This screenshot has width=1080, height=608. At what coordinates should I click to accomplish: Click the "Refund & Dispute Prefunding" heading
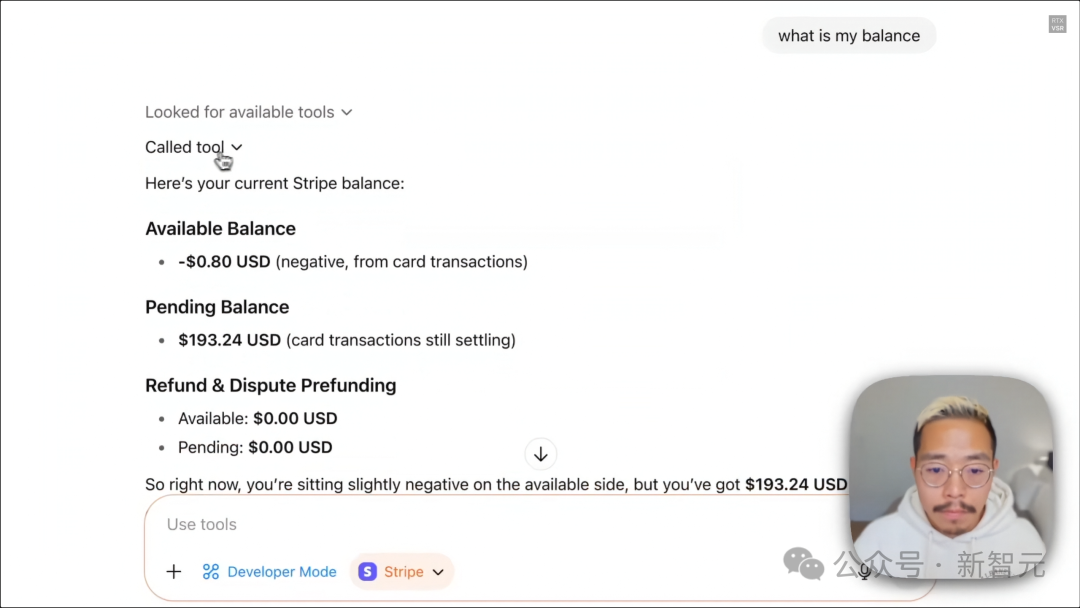click(270, 385)
